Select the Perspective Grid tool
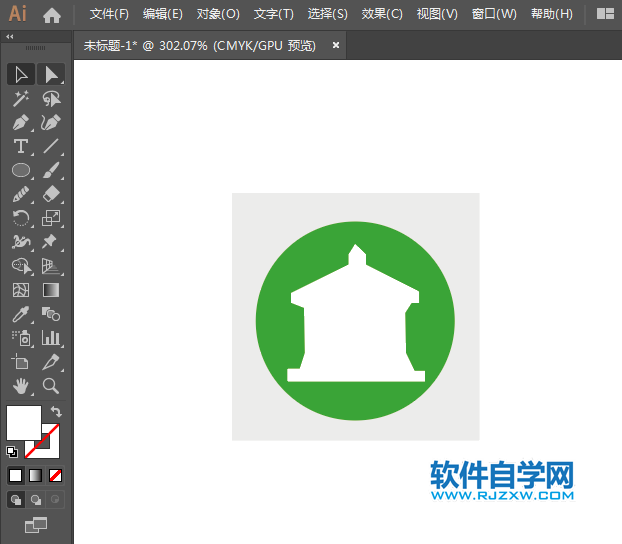 (x=51, y=266)
